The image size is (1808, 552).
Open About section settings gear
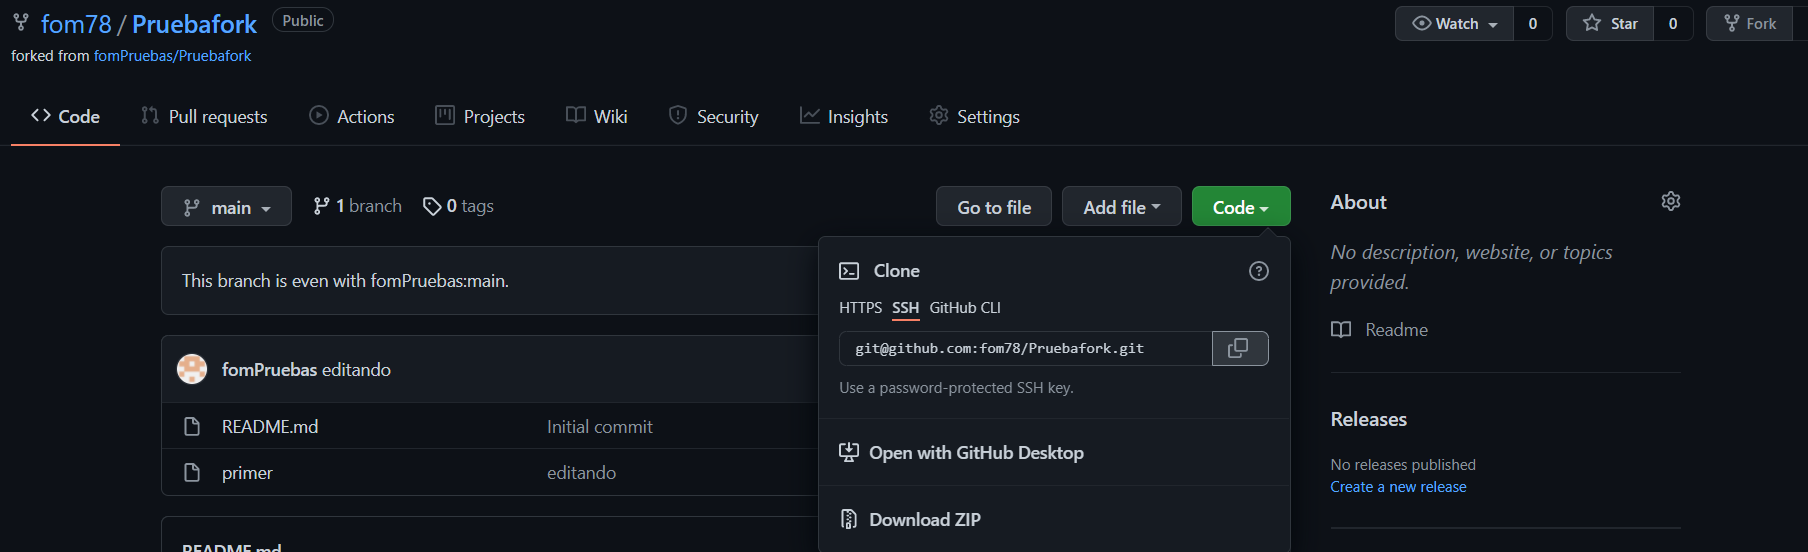(x=1671, y=201)
